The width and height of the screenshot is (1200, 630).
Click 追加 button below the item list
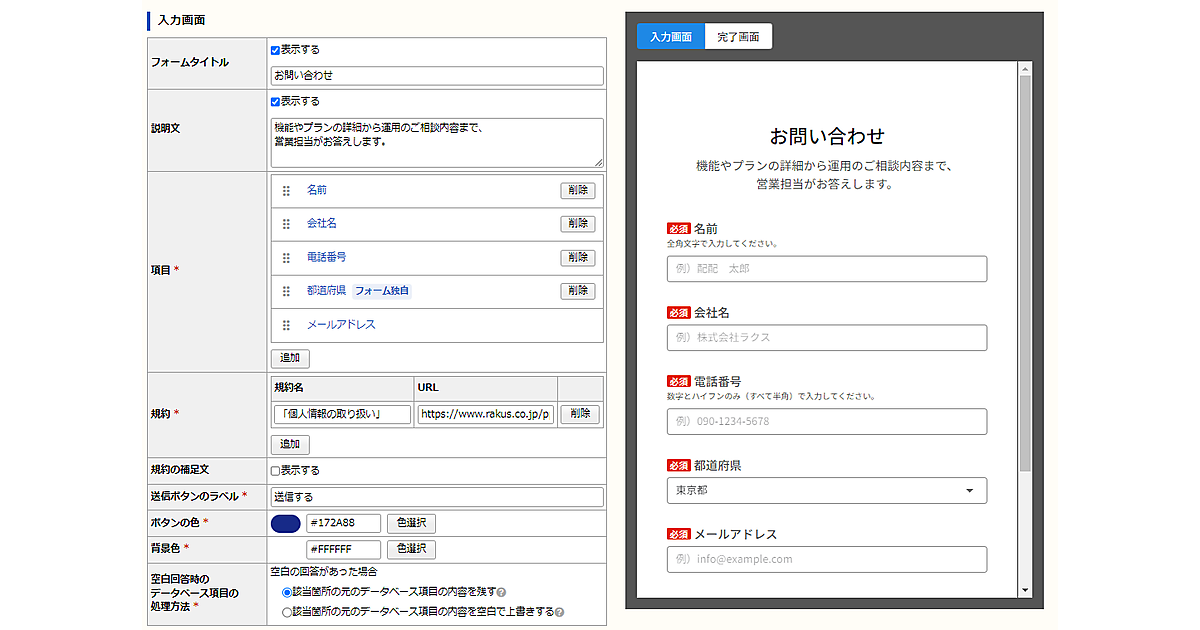[x=291, y=358]
